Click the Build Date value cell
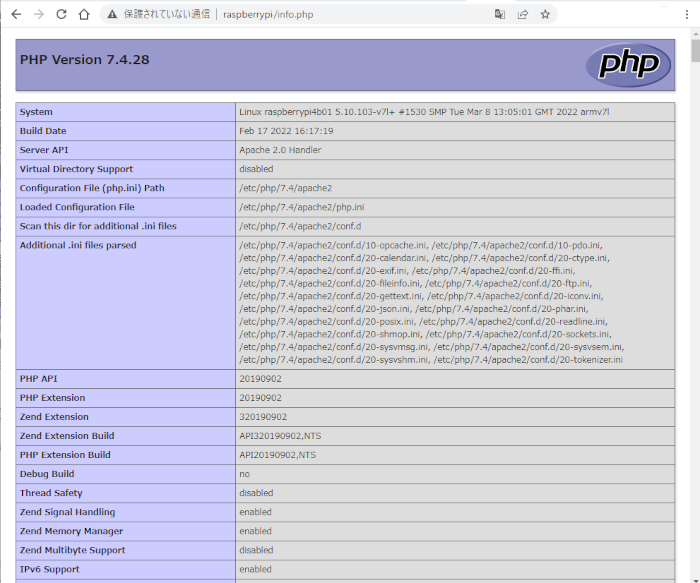 click(x=286, y=131)
